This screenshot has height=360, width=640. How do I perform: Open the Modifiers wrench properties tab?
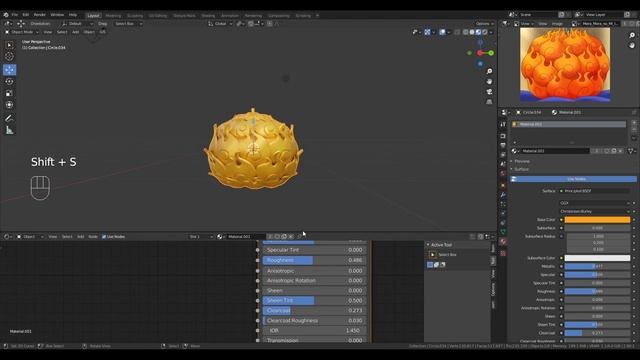503,195
